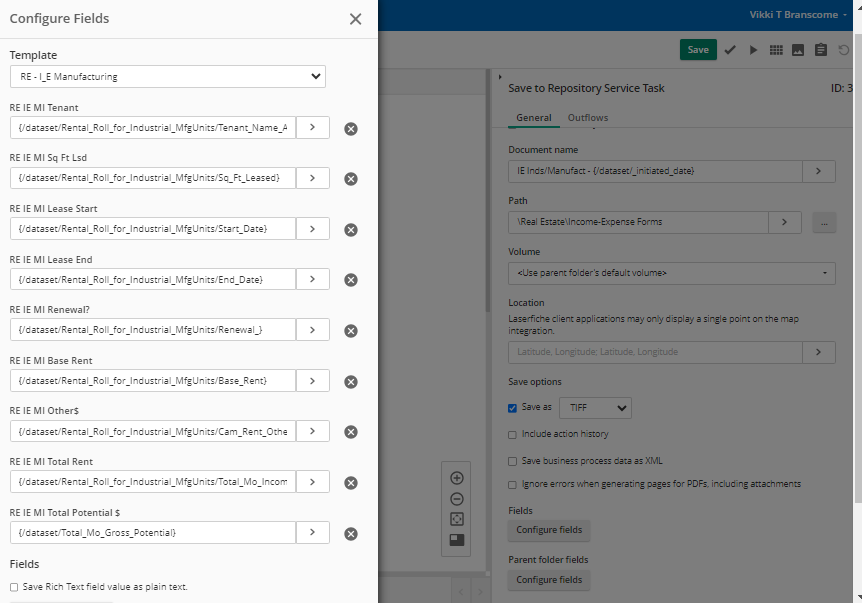Switch to the Outflows tab

(588, 118)
